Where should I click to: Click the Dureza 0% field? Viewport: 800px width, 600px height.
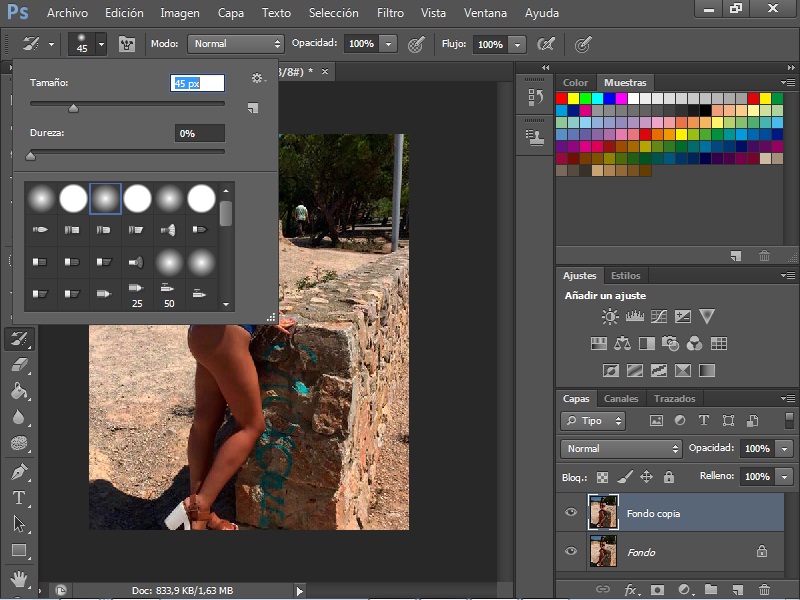pos(199,134)
